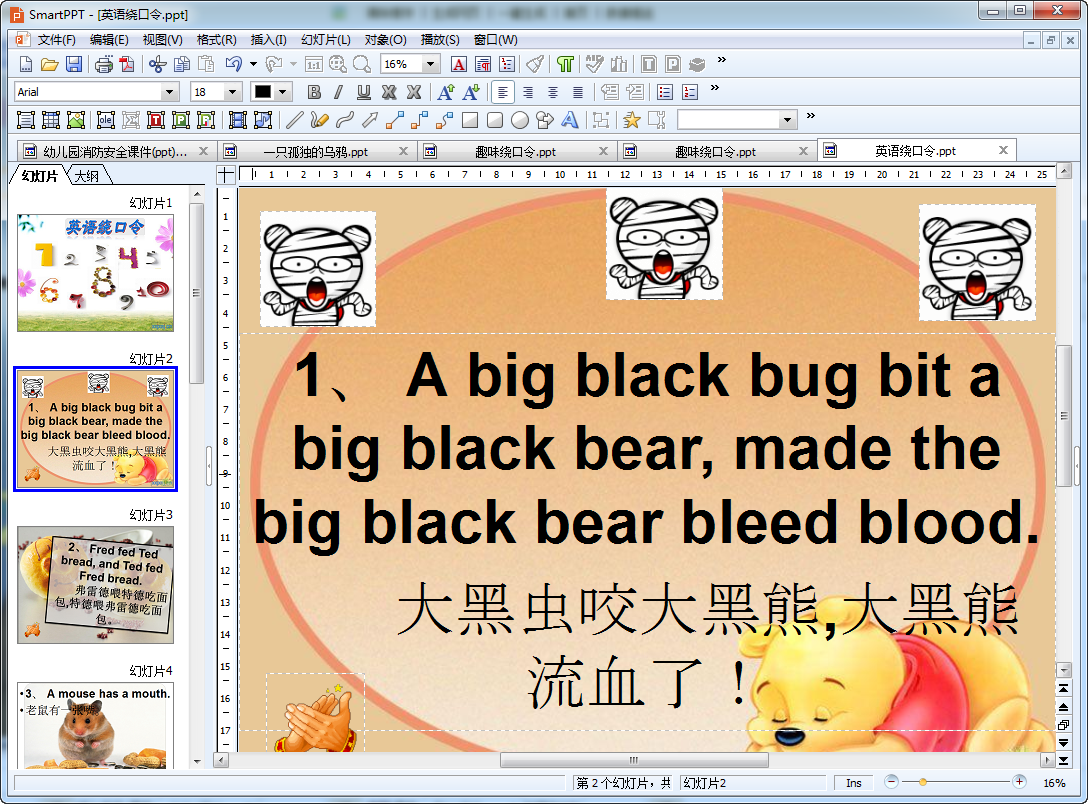
Task: Insert a table frame icon
Action: 51,120
